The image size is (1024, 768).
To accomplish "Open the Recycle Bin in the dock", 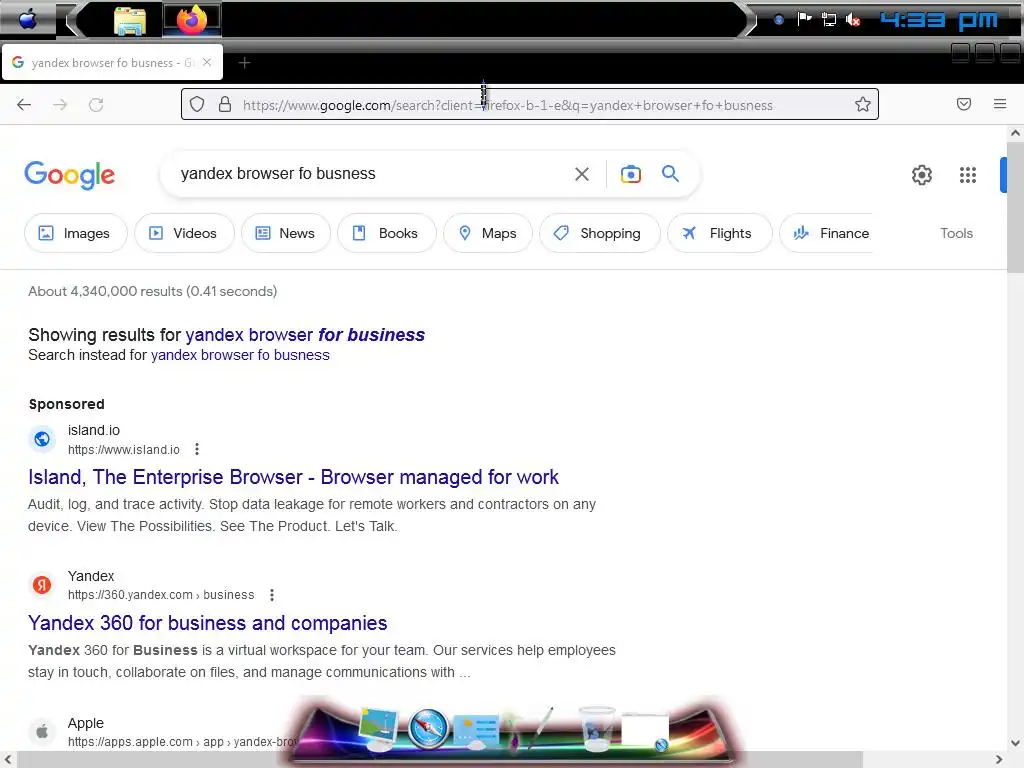I will coord(597,728).
